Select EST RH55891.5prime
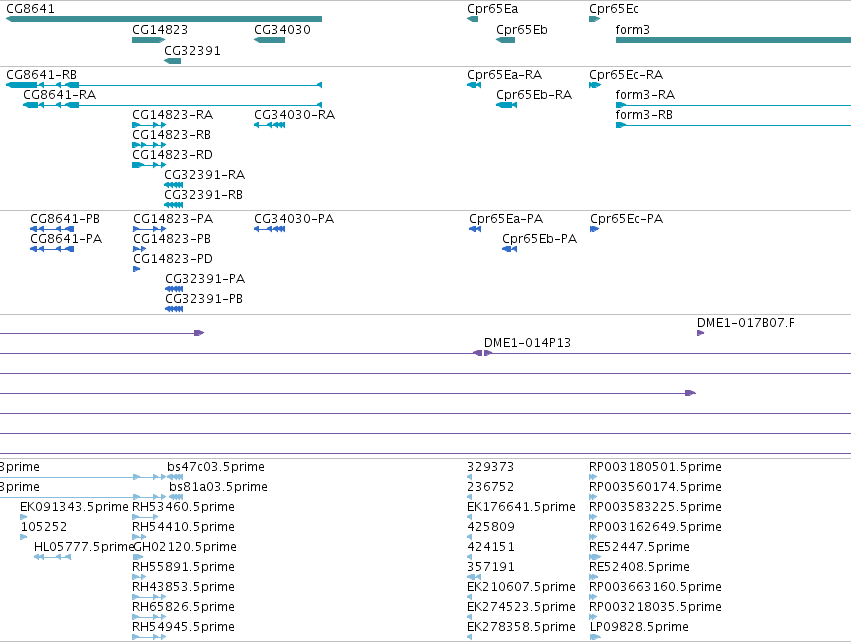The width and height of the screenshot is (851, 642). click(x=139, y=577)
